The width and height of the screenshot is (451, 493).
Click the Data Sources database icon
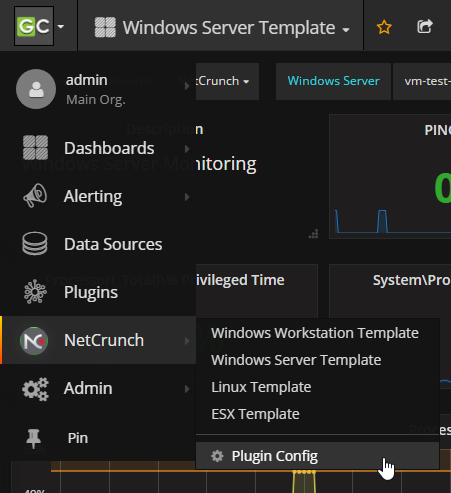(35, 244)
